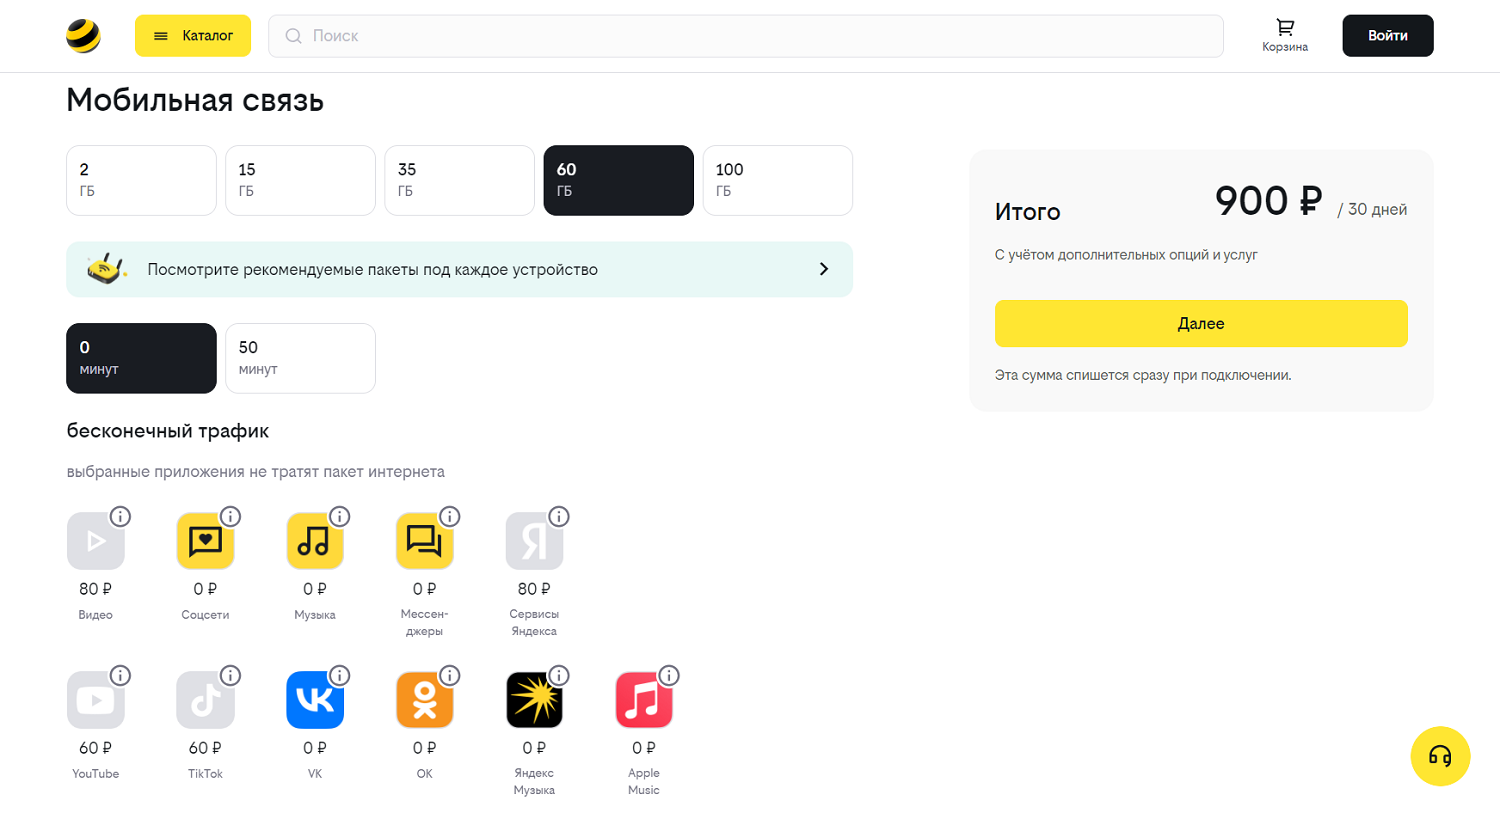Screen dimensions: 1500x813
Task: Click the hamburger icon in Каталог
Action: pyautogui.click(x=161, y=36)
